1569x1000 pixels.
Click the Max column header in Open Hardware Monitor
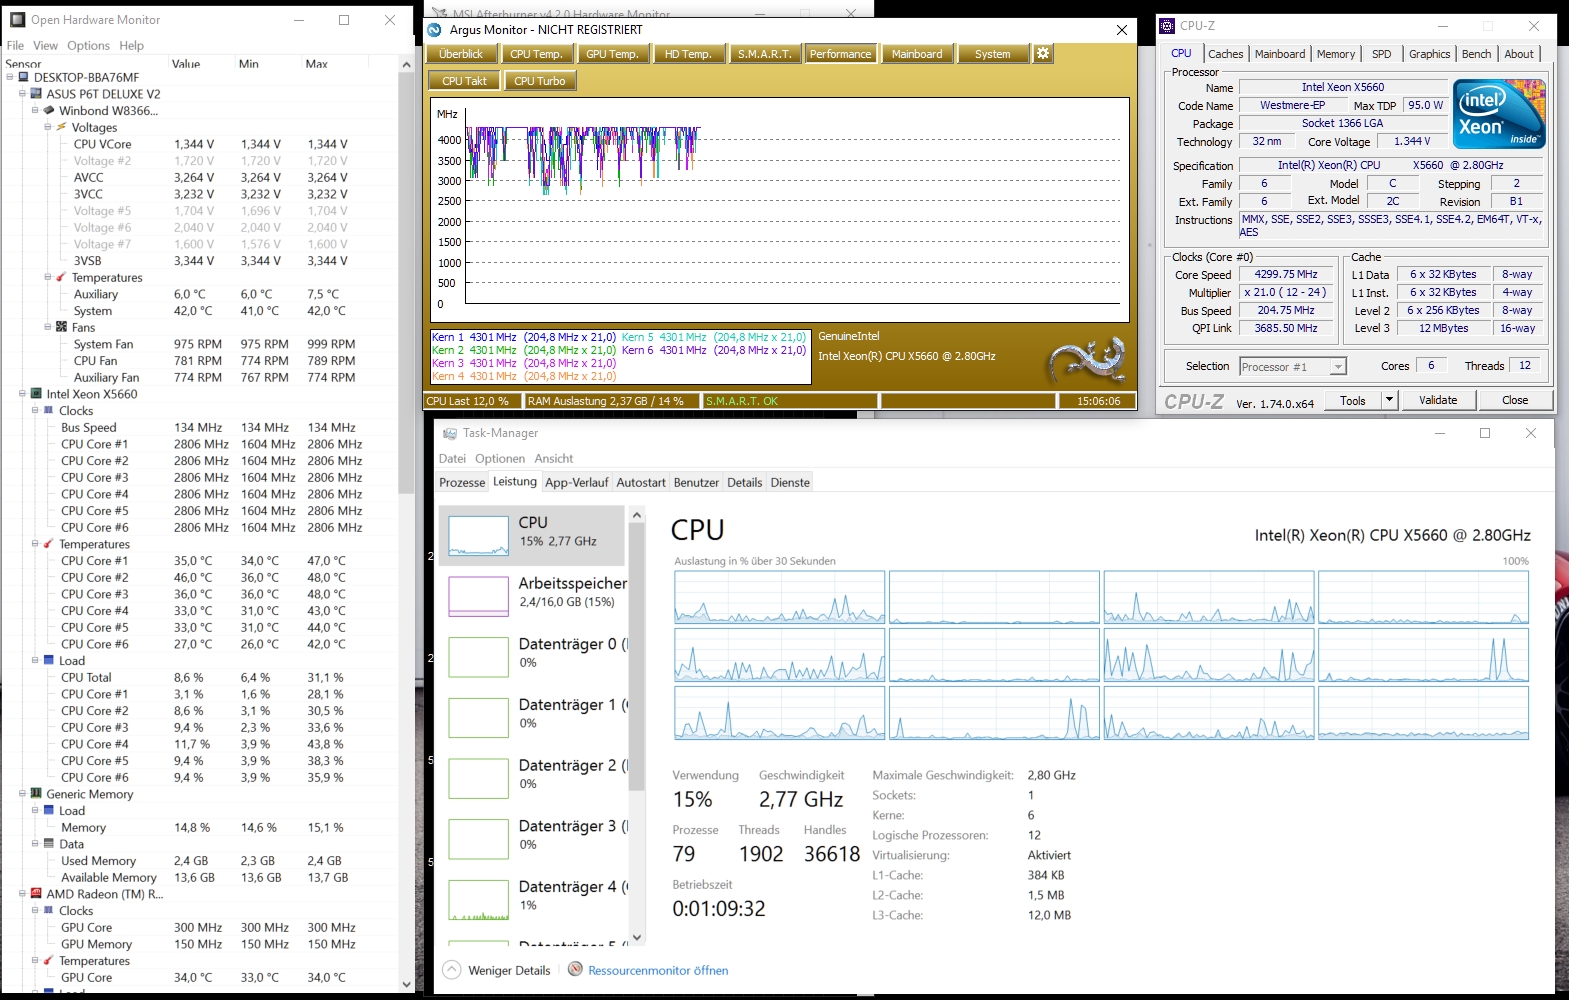coord(316,63)
